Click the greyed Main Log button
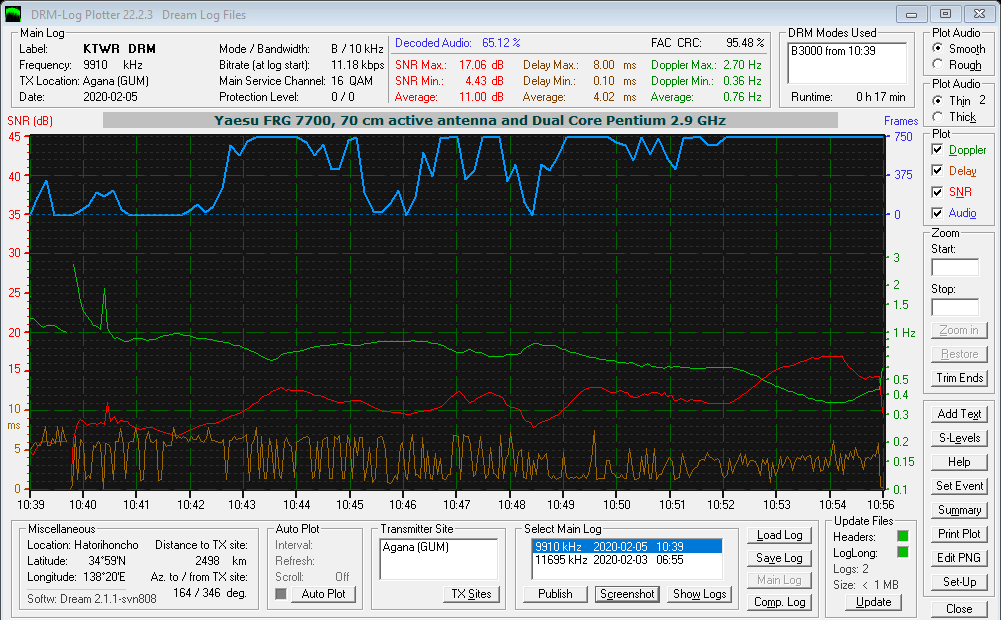Image resolution: width=1001 pixels, height=620 pixels. click(x=779, y=580)
